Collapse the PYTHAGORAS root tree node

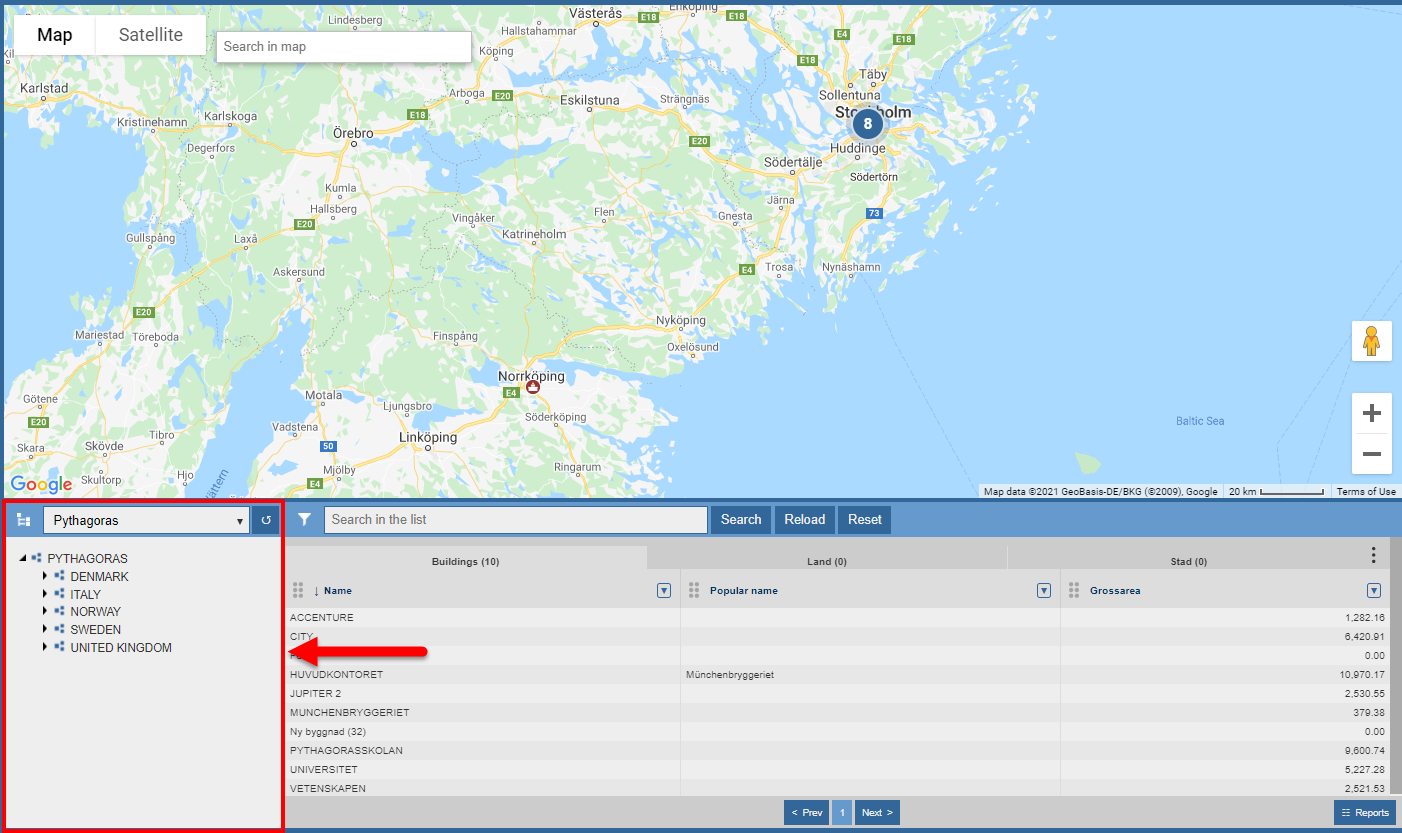[23, 559]
